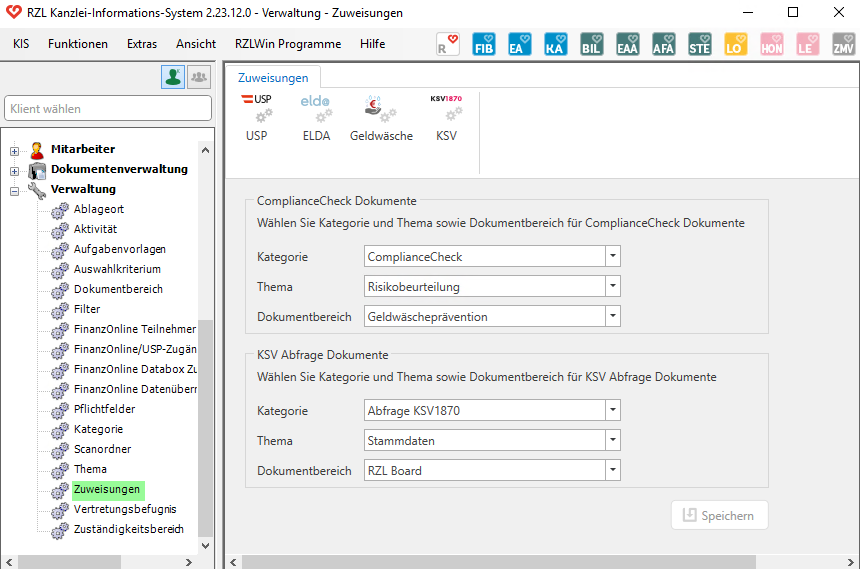Open the ComplianceCheck Kategorie dropdown
Viewport: 860px width, 569px height.
pos(612,256)
